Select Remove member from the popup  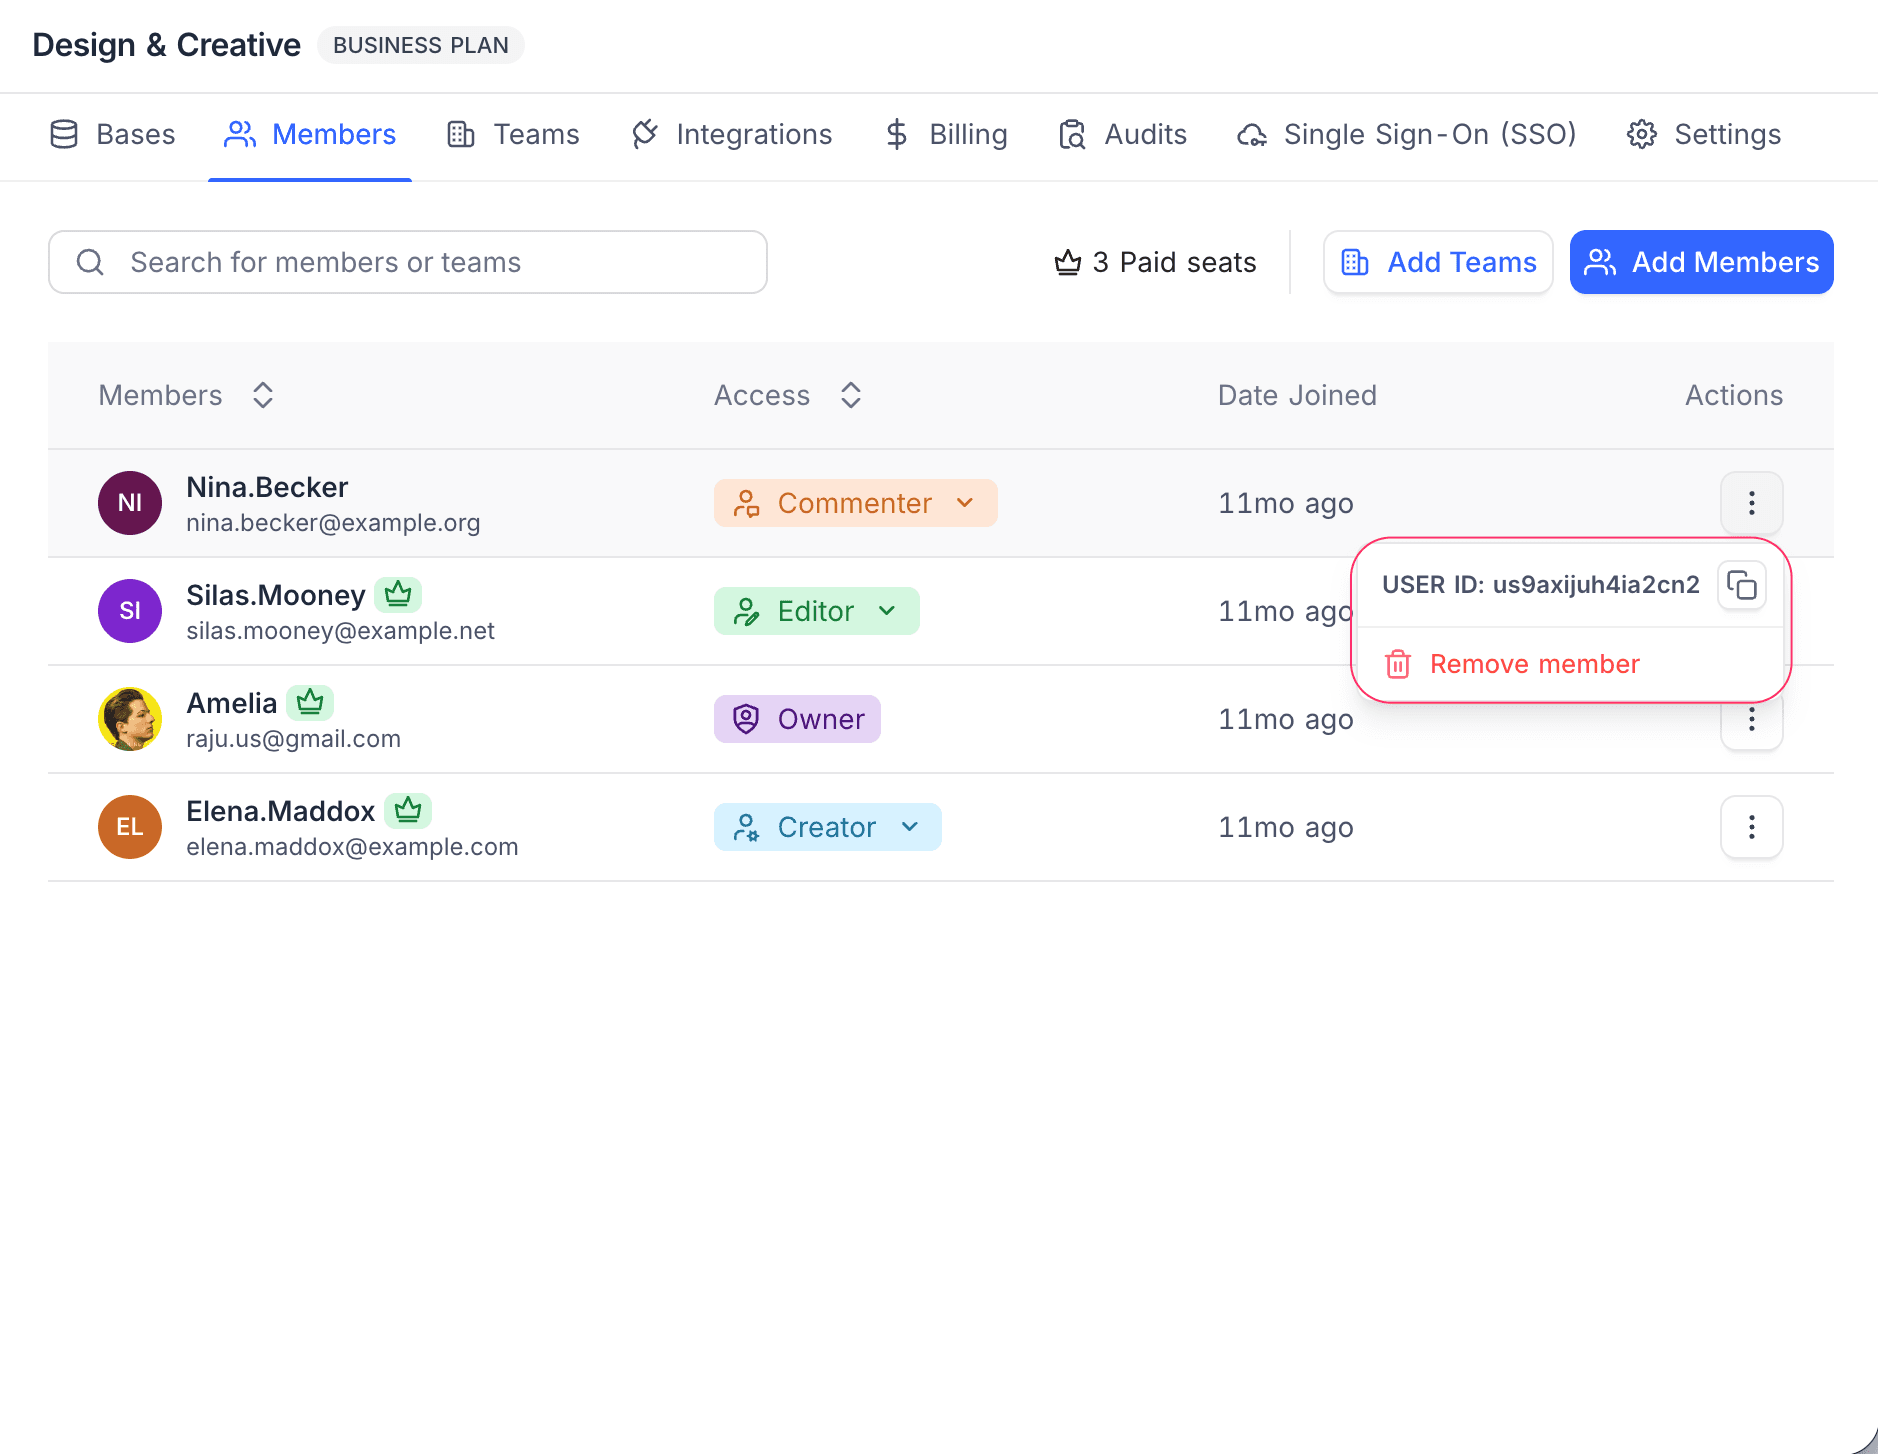click(x=1534, y=664)
